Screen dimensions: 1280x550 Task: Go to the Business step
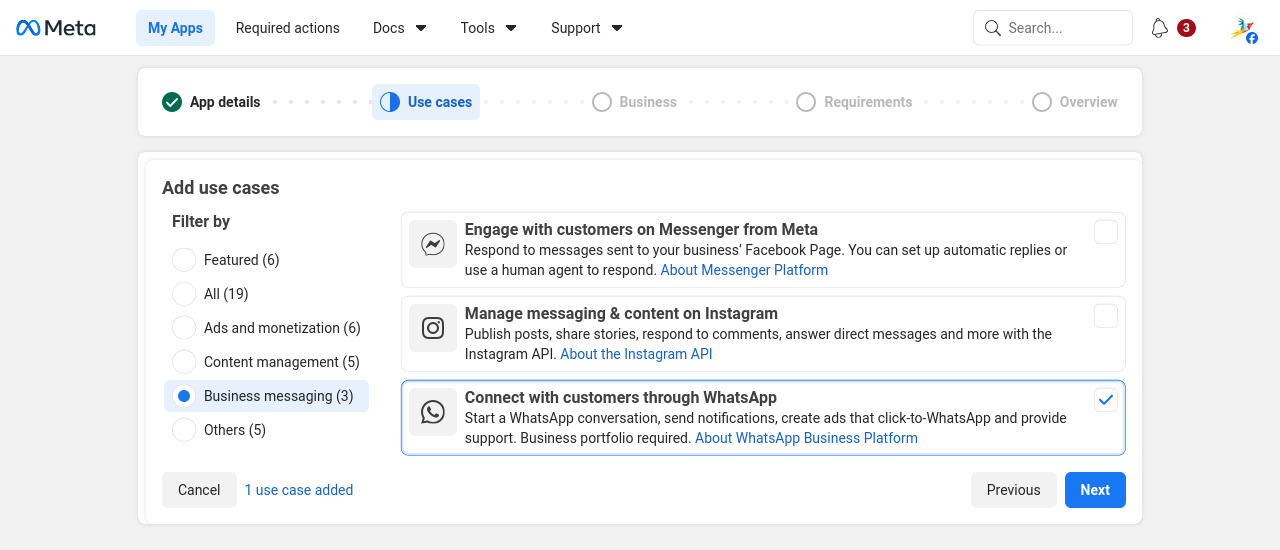[634, 102]
